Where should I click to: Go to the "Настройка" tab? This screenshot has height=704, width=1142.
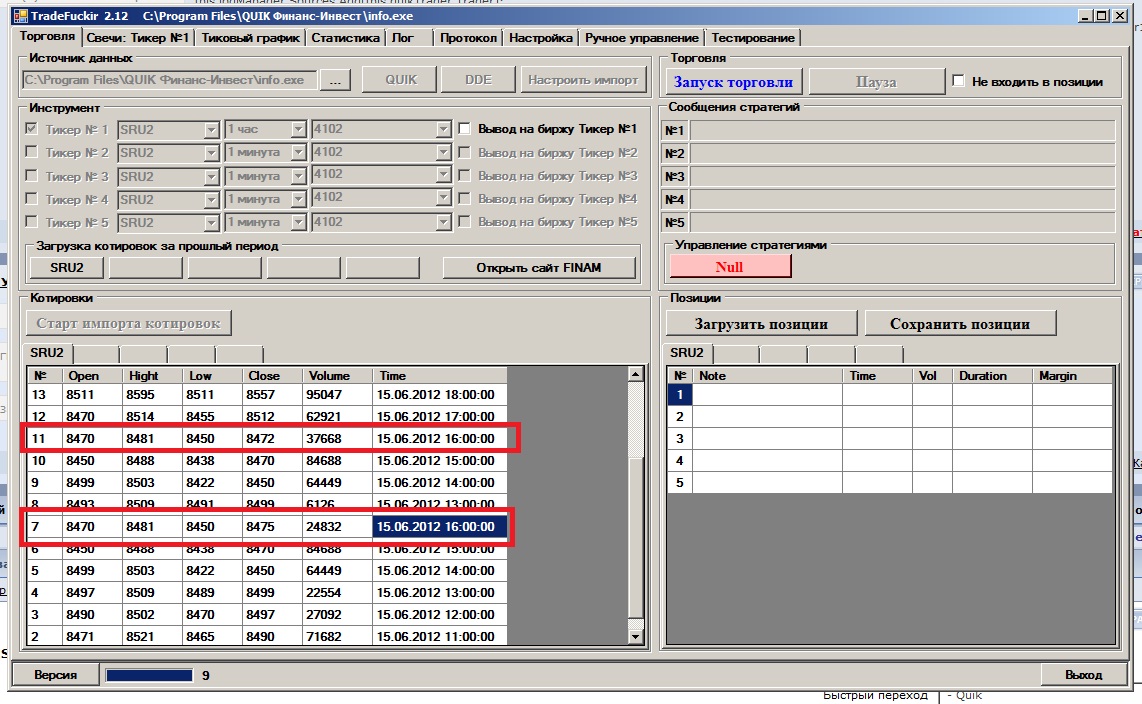pyautogui.click(x=540, y=38)
